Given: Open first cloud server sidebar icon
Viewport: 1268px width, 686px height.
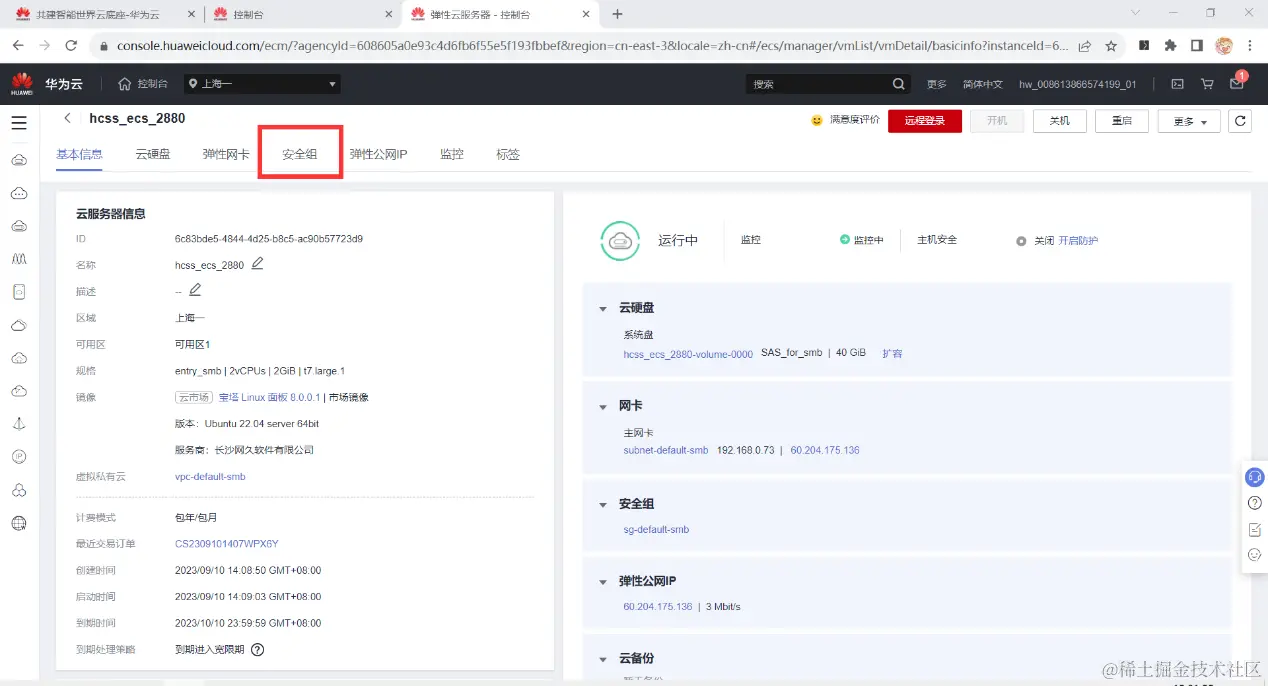Looking at the screenshot, I should [19, 160].
